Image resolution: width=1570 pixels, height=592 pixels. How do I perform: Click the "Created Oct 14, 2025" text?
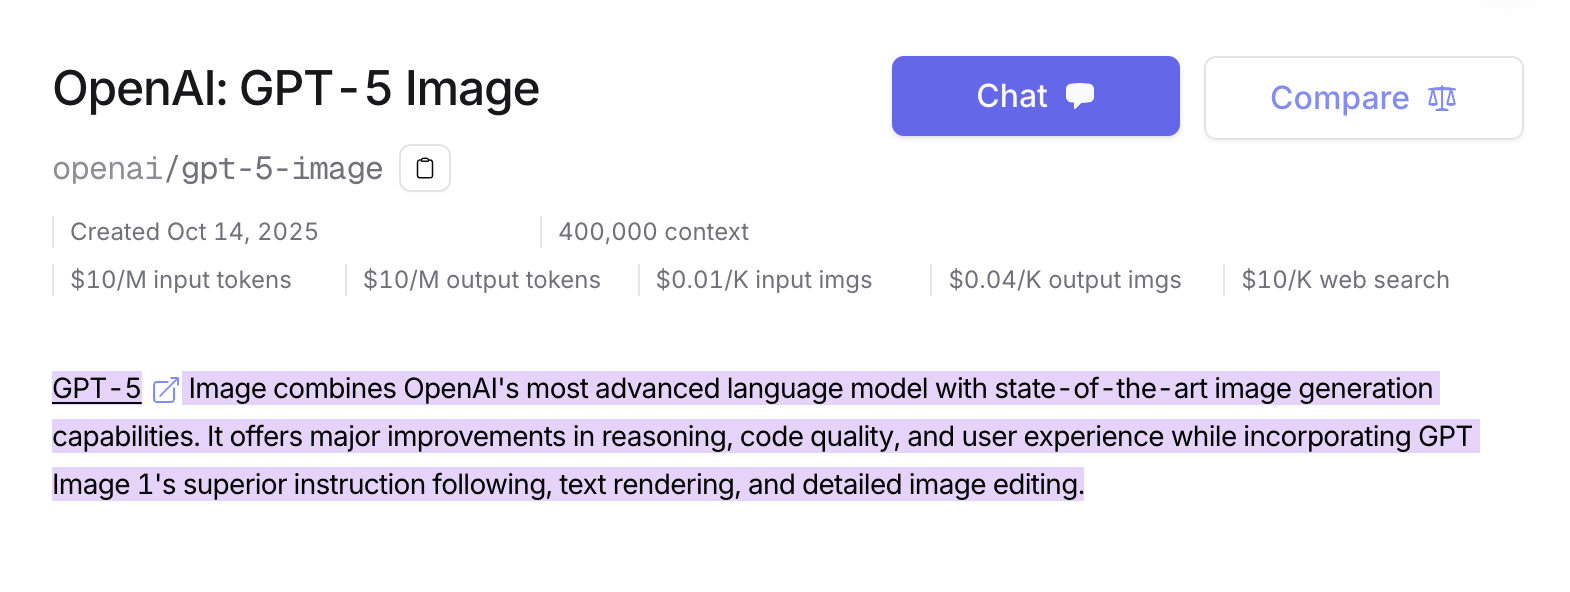[x=194, y=232]
